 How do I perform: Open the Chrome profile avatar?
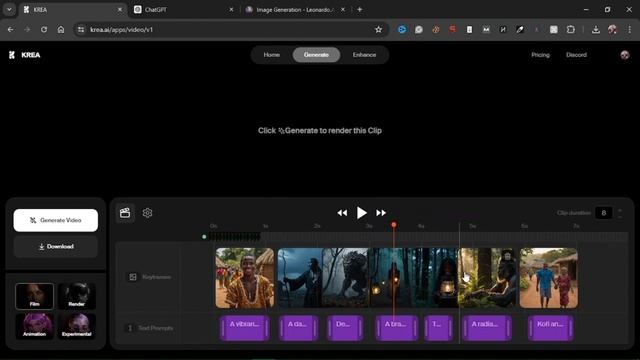pyautogui.click(x=612, y=29)
